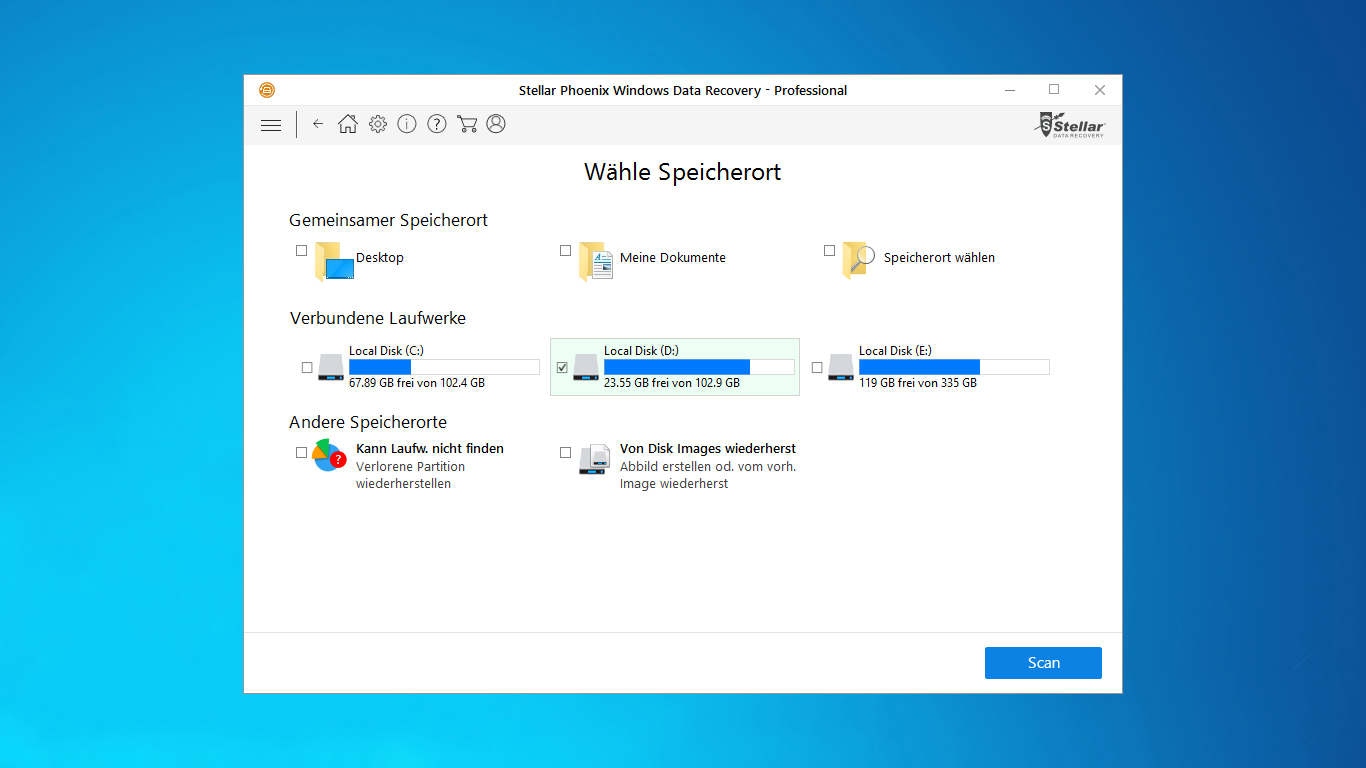Click Von Disk Images wiederherst title
Image resolution: width=1366 pixels, height=768 pixels.
pyautogui.click(x=708, y=449)
